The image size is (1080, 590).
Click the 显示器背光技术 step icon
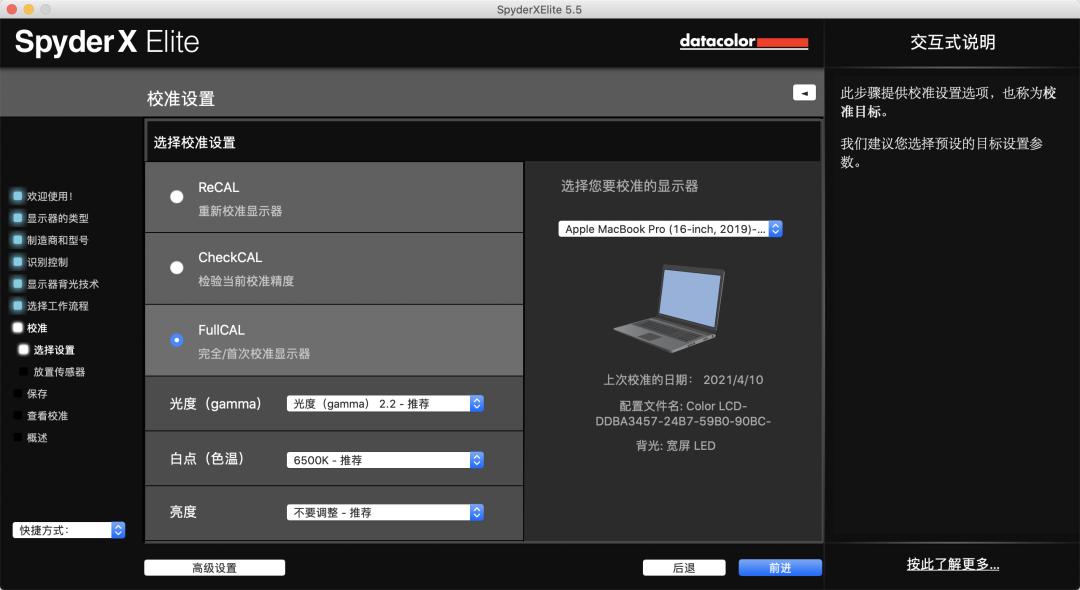17,284
